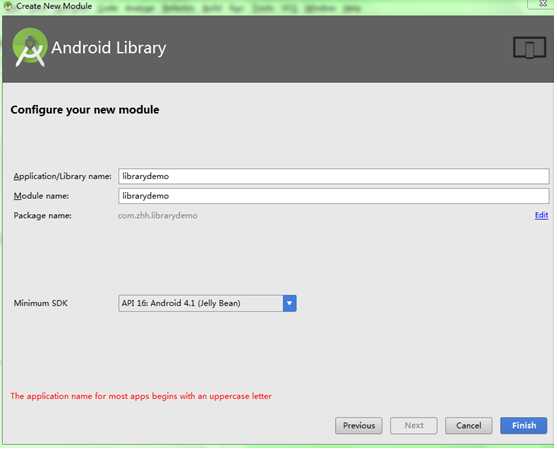The height and width of the screenshot is (450, 557).
Task: Click the Edit link beside package name
Action: coord(541,215)
